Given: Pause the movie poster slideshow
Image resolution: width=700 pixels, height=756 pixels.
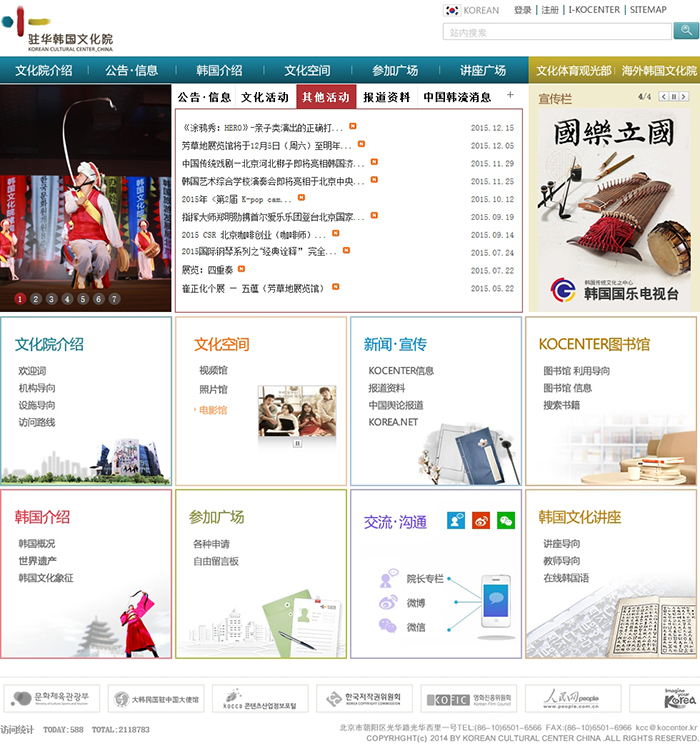Looking at the screenshot, I should pyautogui.click(x=297, y=442).
